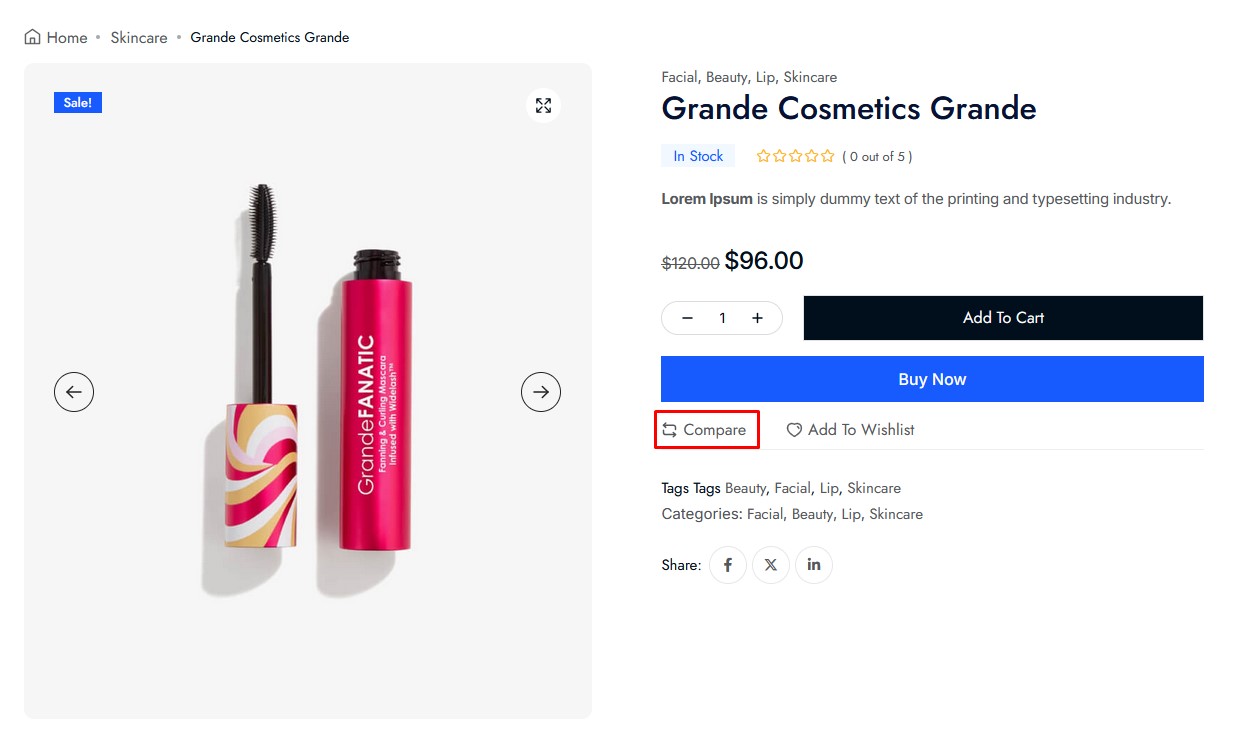Click the Facial category above title
The height and width of the screenshot is (736, 1243).
pos(679,77)
